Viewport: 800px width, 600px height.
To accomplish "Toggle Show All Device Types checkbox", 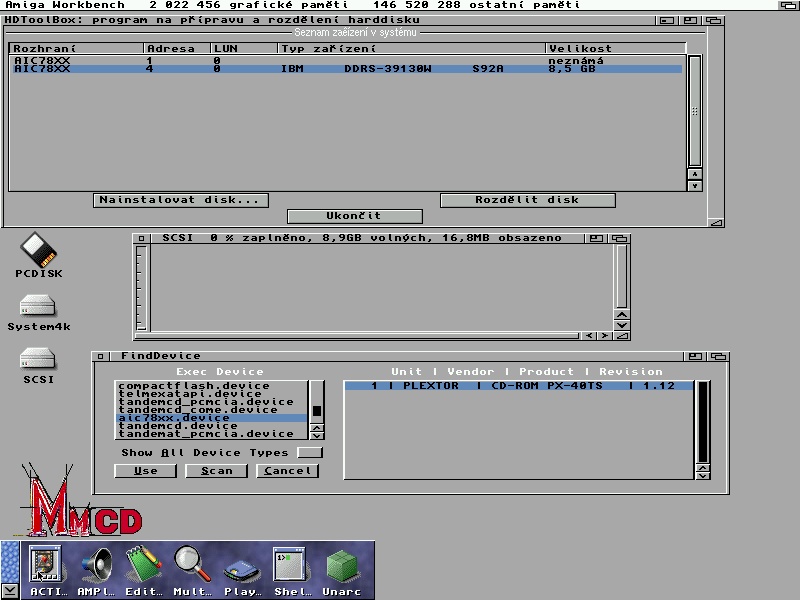I will click(310, 453).
